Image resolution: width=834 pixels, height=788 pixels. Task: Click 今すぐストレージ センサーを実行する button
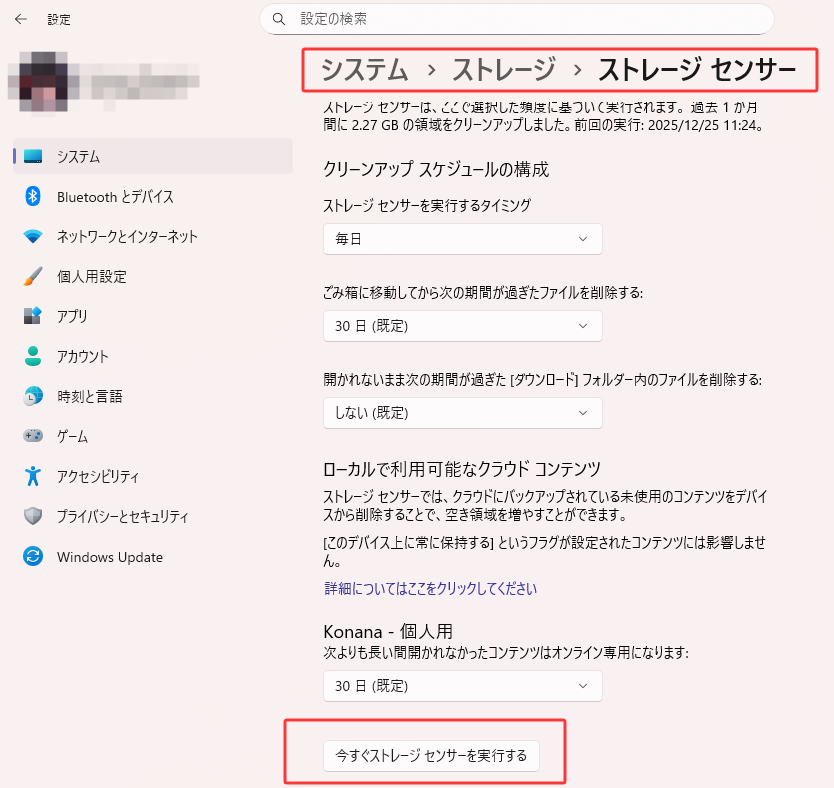coord(431,756)
